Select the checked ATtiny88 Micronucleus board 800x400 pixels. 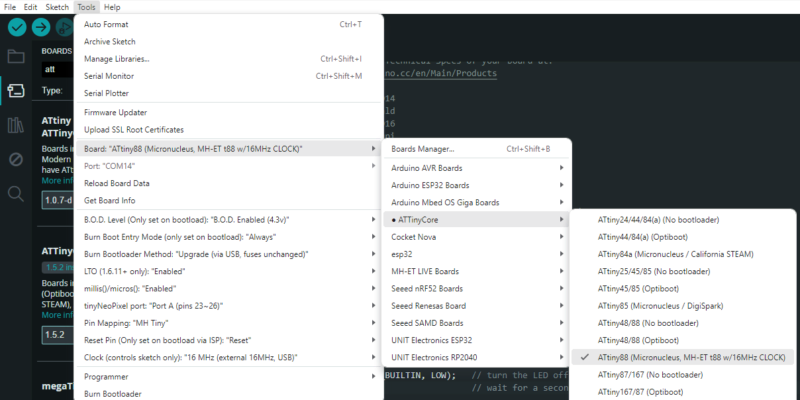pos(690,357)
